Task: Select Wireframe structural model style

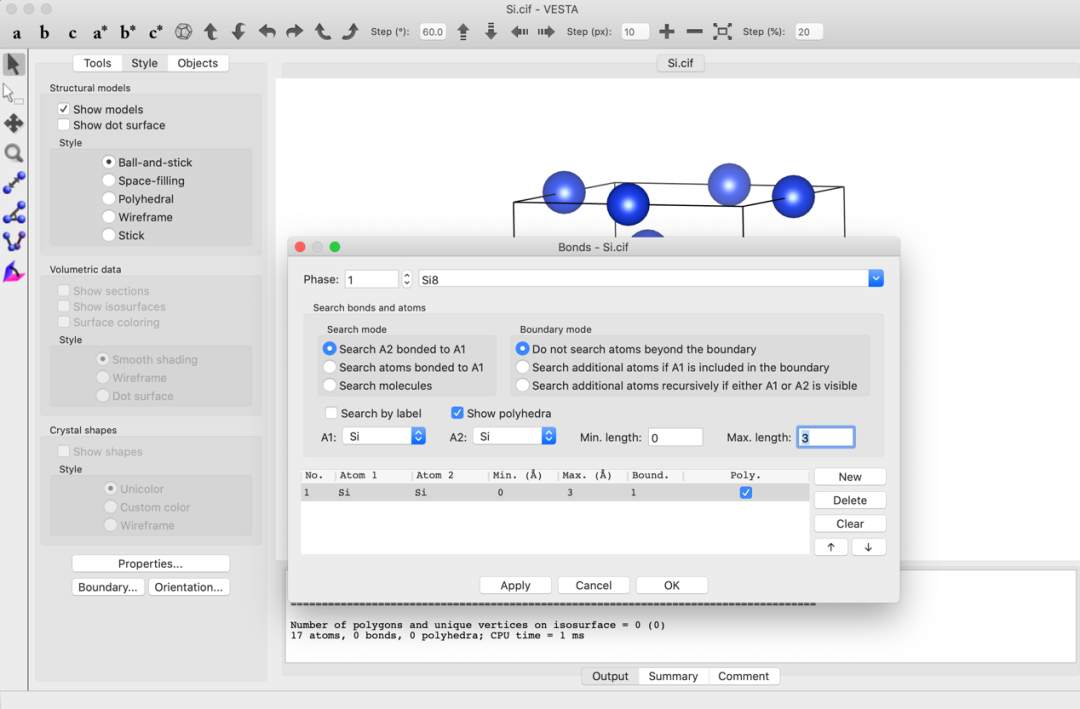Action: point(108,216)
